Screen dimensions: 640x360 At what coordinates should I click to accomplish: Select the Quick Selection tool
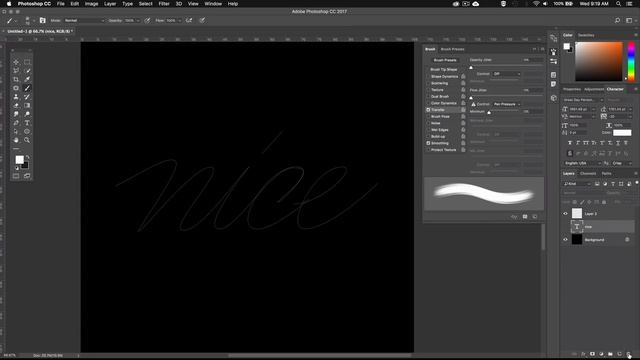tap(27, 71)
